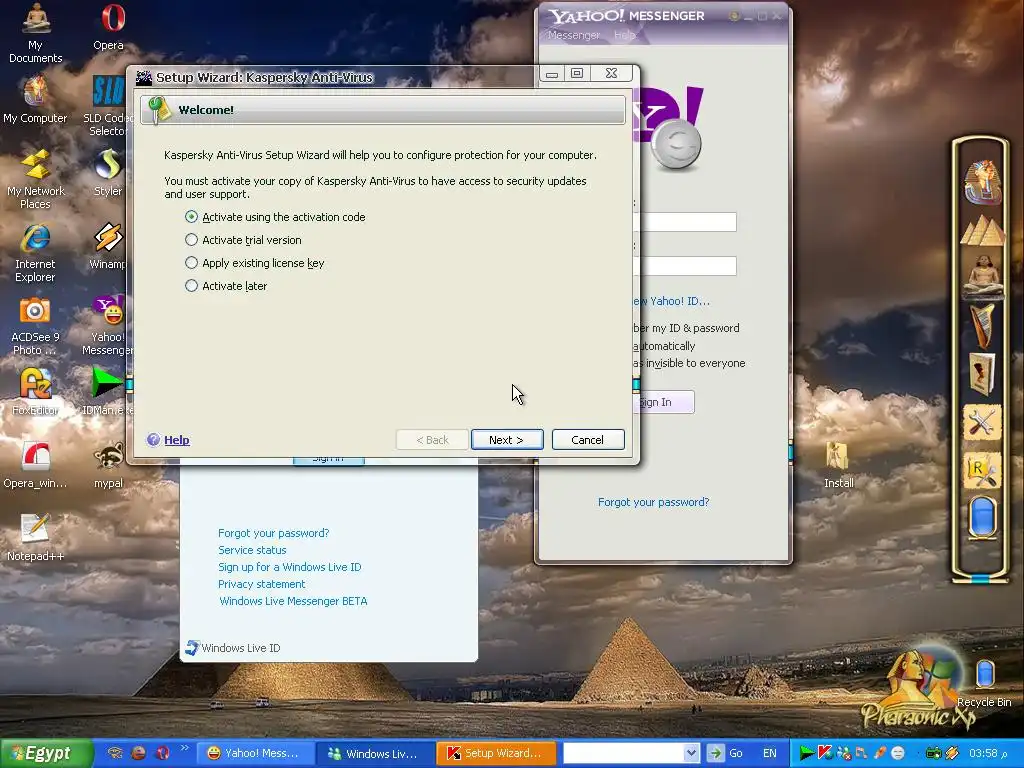This screenshot has height=768, width=1024.
Task: Click pharaoh mask icon in side dock
Action: [x=982, y=182]
